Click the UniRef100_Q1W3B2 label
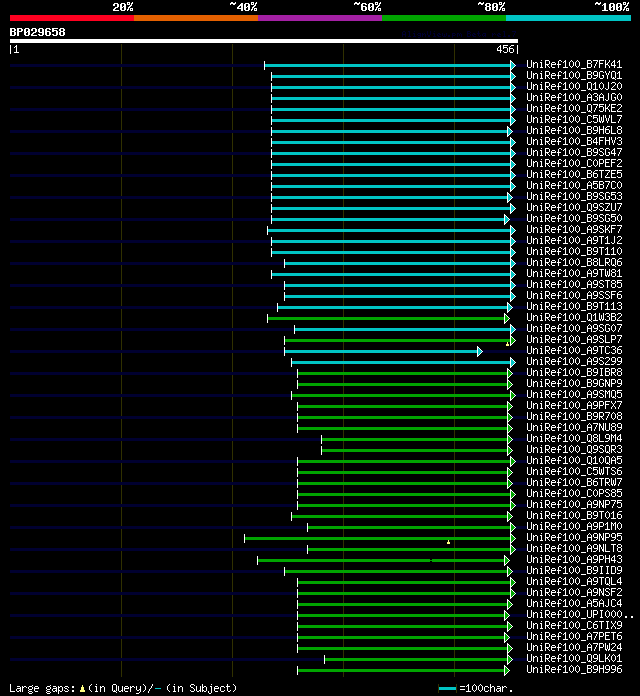640x696 pixels. (574, 317)
